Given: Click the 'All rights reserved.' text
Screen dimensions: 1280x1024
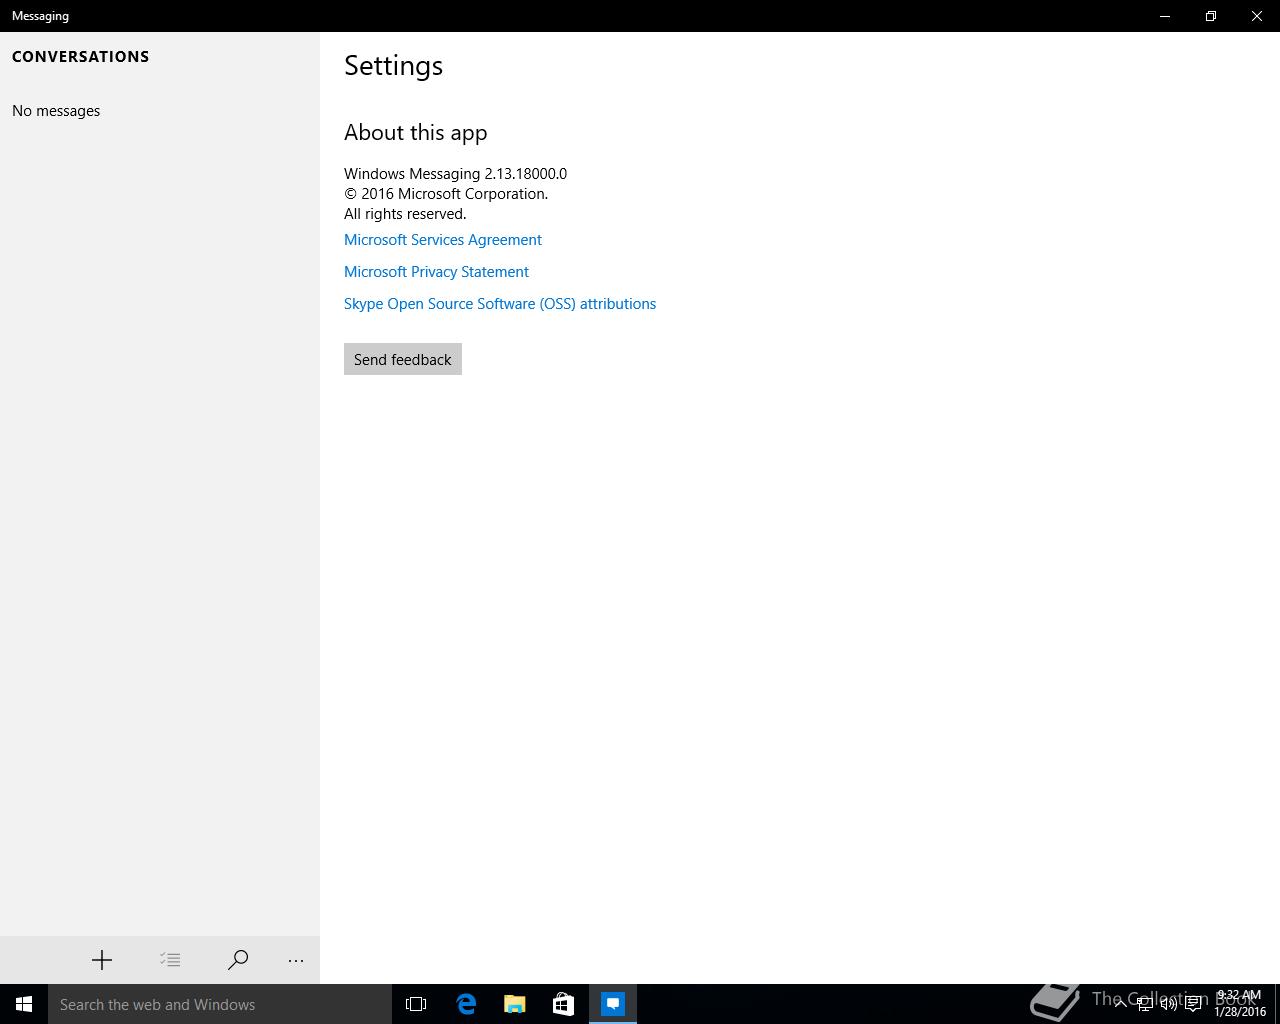Looking at the screenshot, I should coord(405,214).
